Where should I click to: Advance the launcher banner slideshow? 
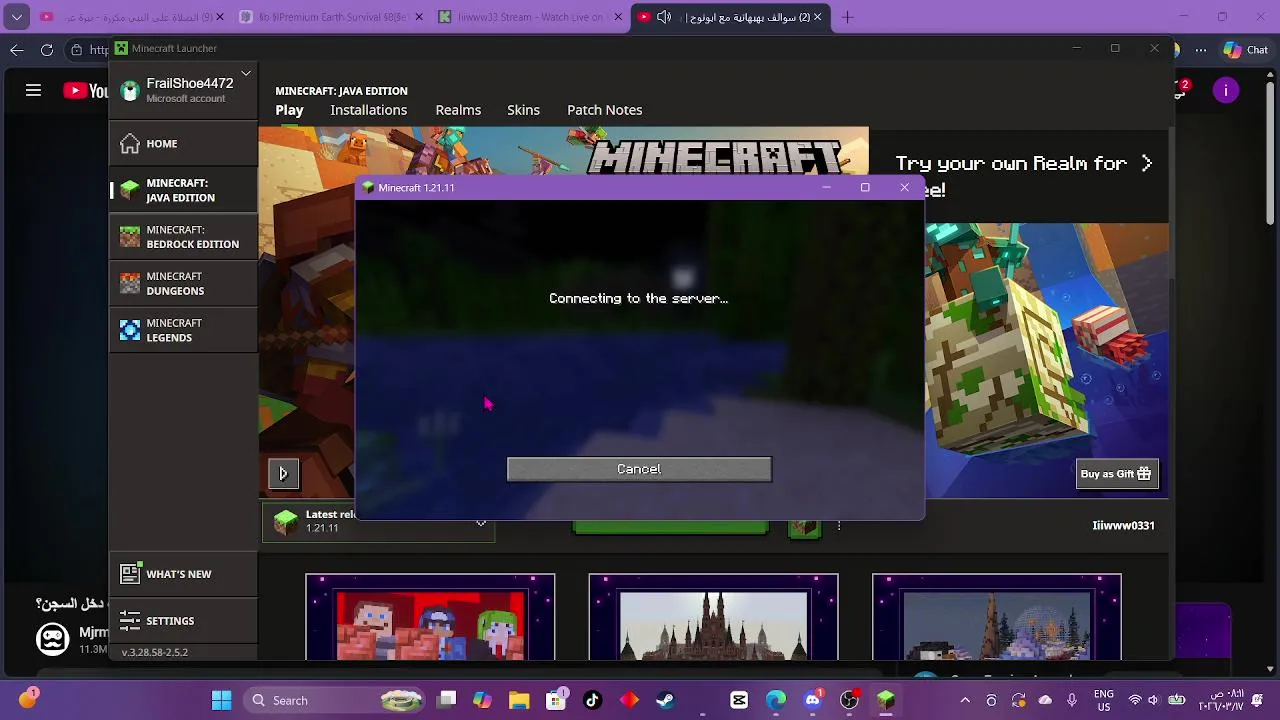point(283,474)
